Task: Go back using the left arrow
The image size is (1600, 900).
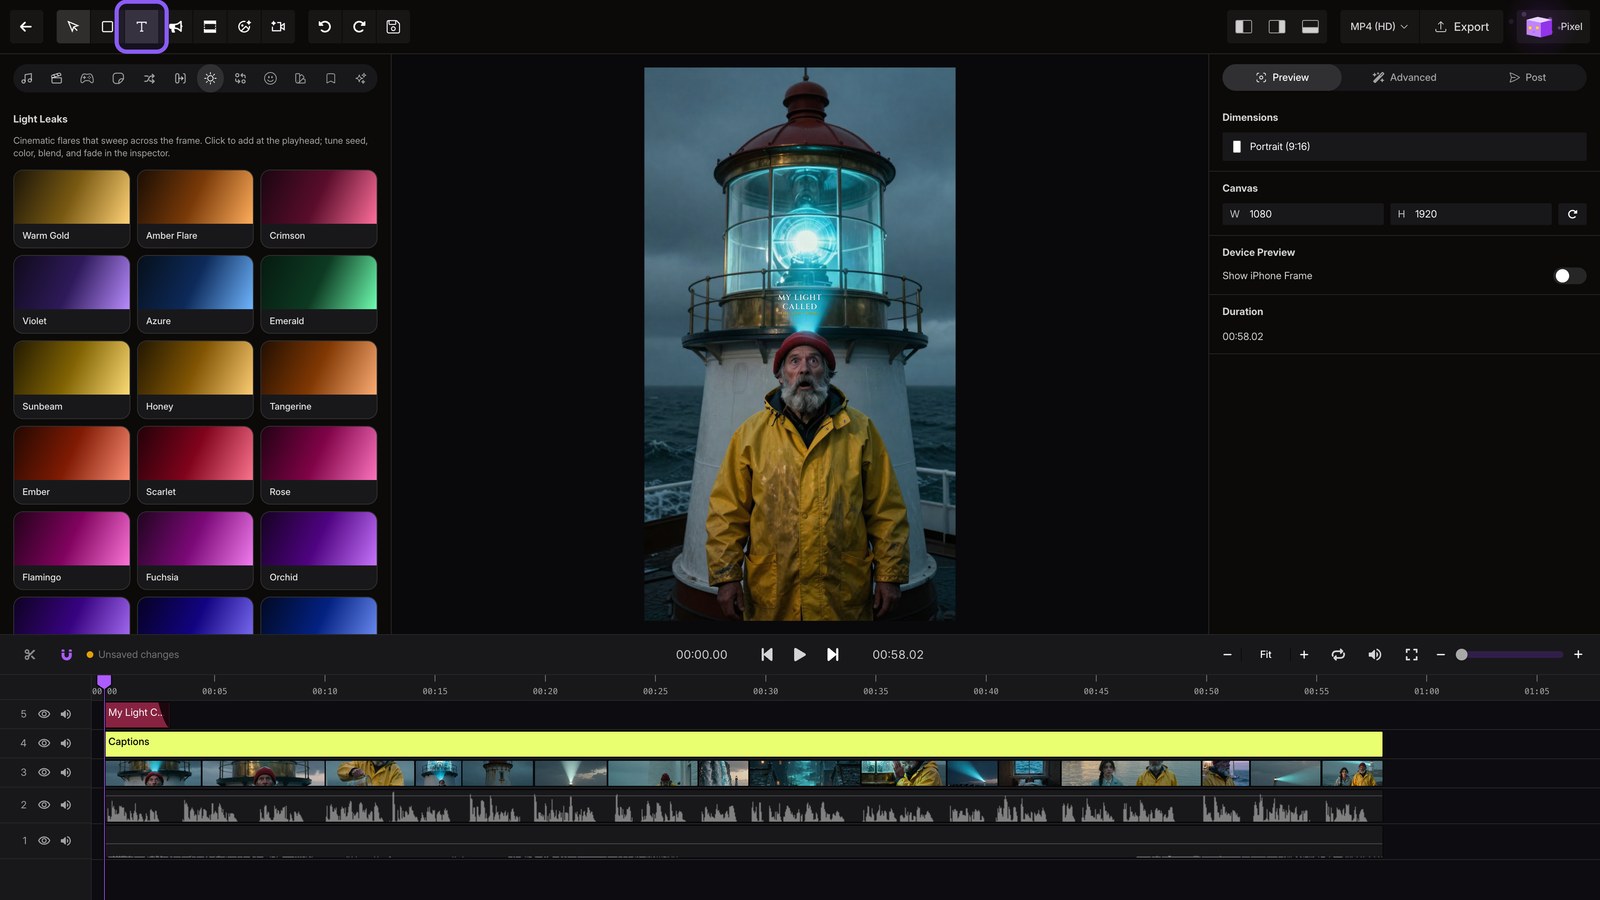Action: coord(26,27)
